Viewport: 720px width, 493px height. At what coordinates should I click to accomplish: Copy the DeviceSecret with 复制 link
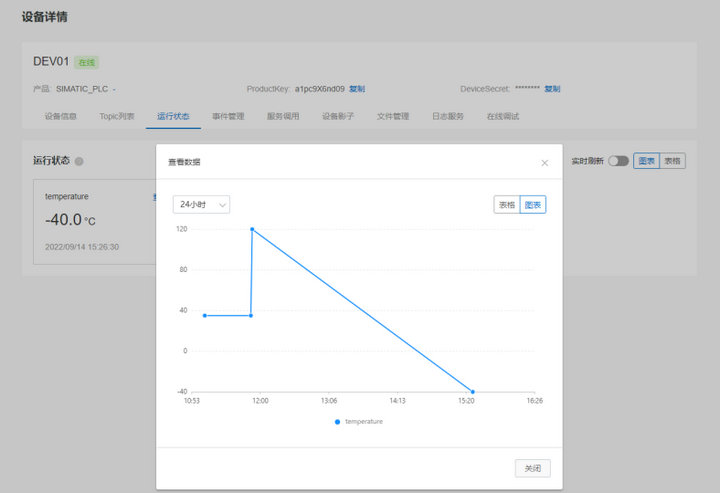tap(552, 88)
